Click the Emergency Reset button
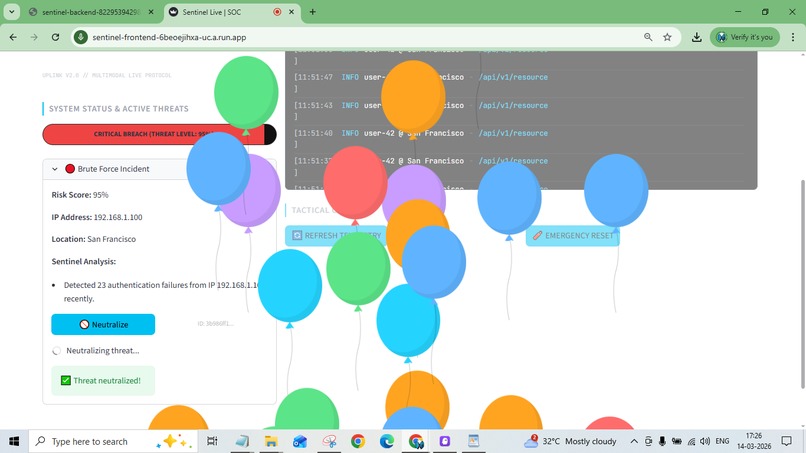The height and width of the screenshot is (453, 806). click(x=573, y=235)
